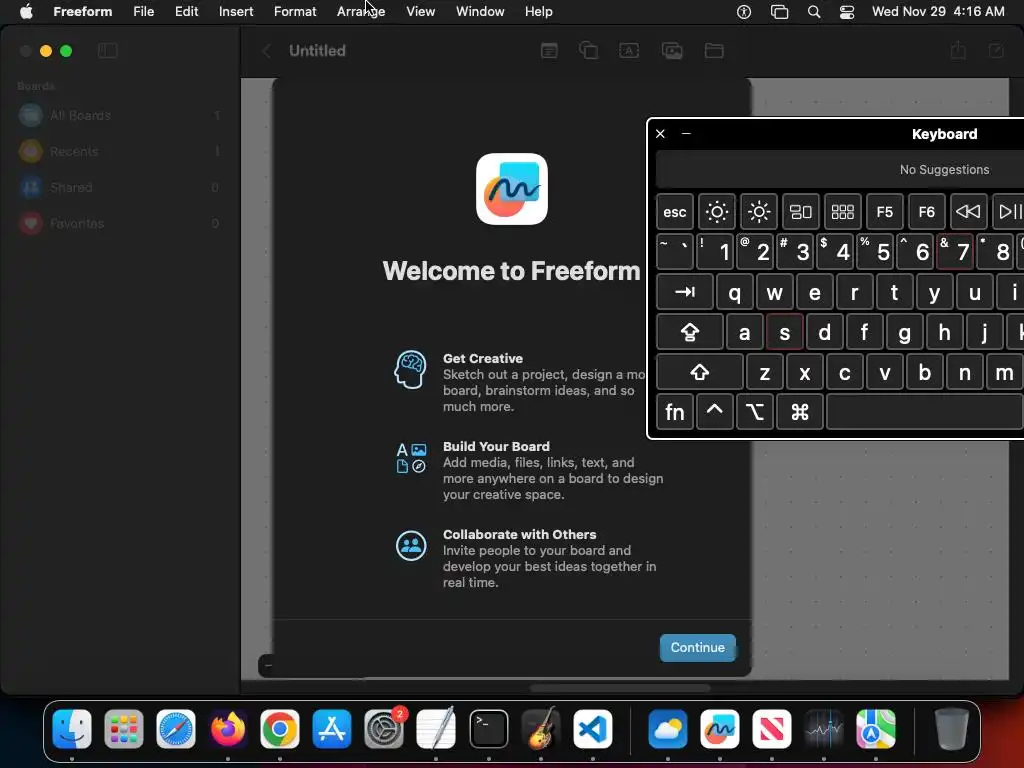Open Google Chrome from the Dock
This screenshot has width=1024, height=768.
(280, 729)
